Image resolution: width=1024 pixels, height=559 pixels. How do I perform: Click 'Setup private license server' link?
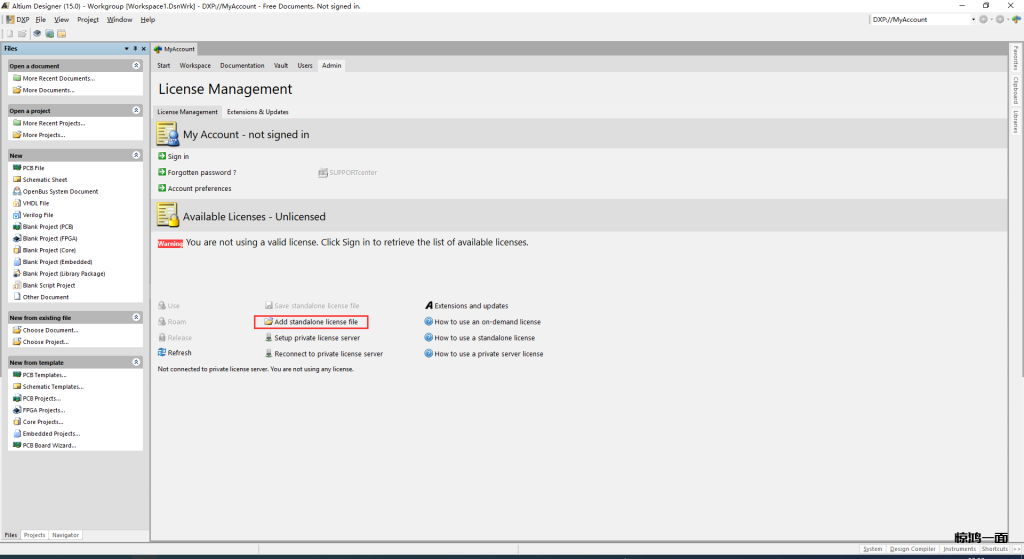click(x=317, y=338)
